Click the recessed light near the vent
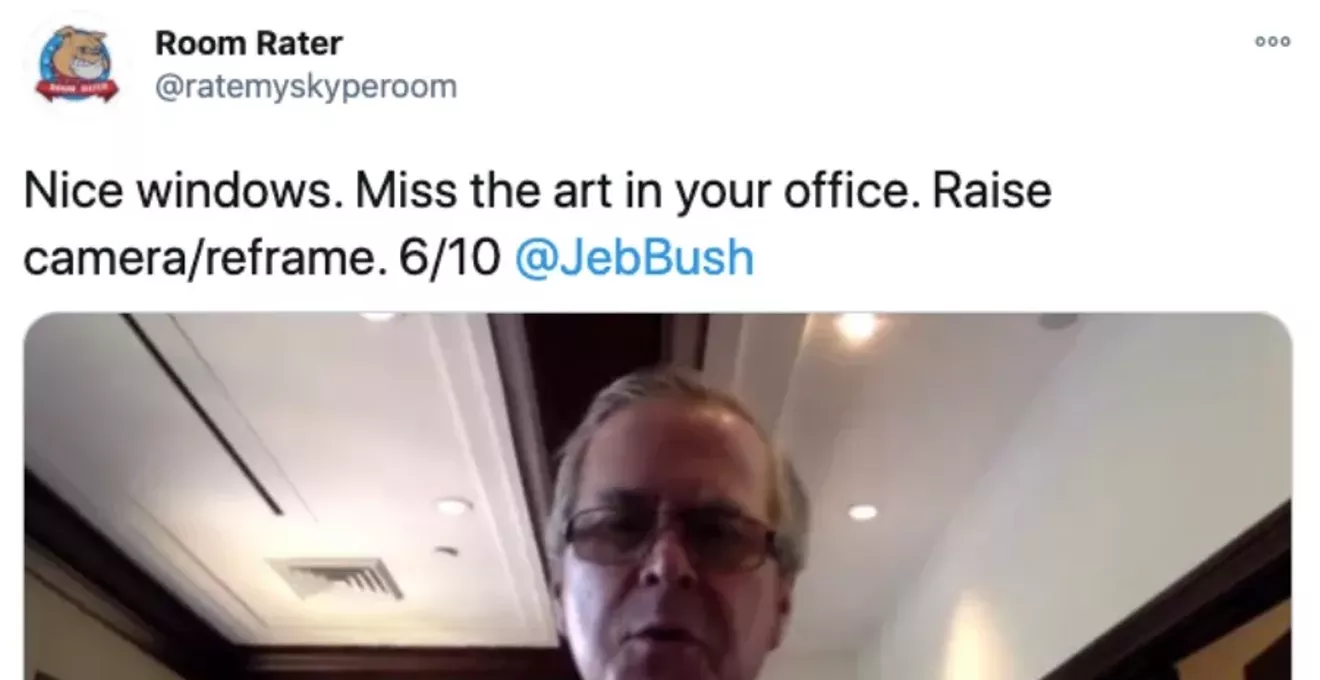Image resolution: width=1320 pixels, height=680 pixels. click(453, 506)
